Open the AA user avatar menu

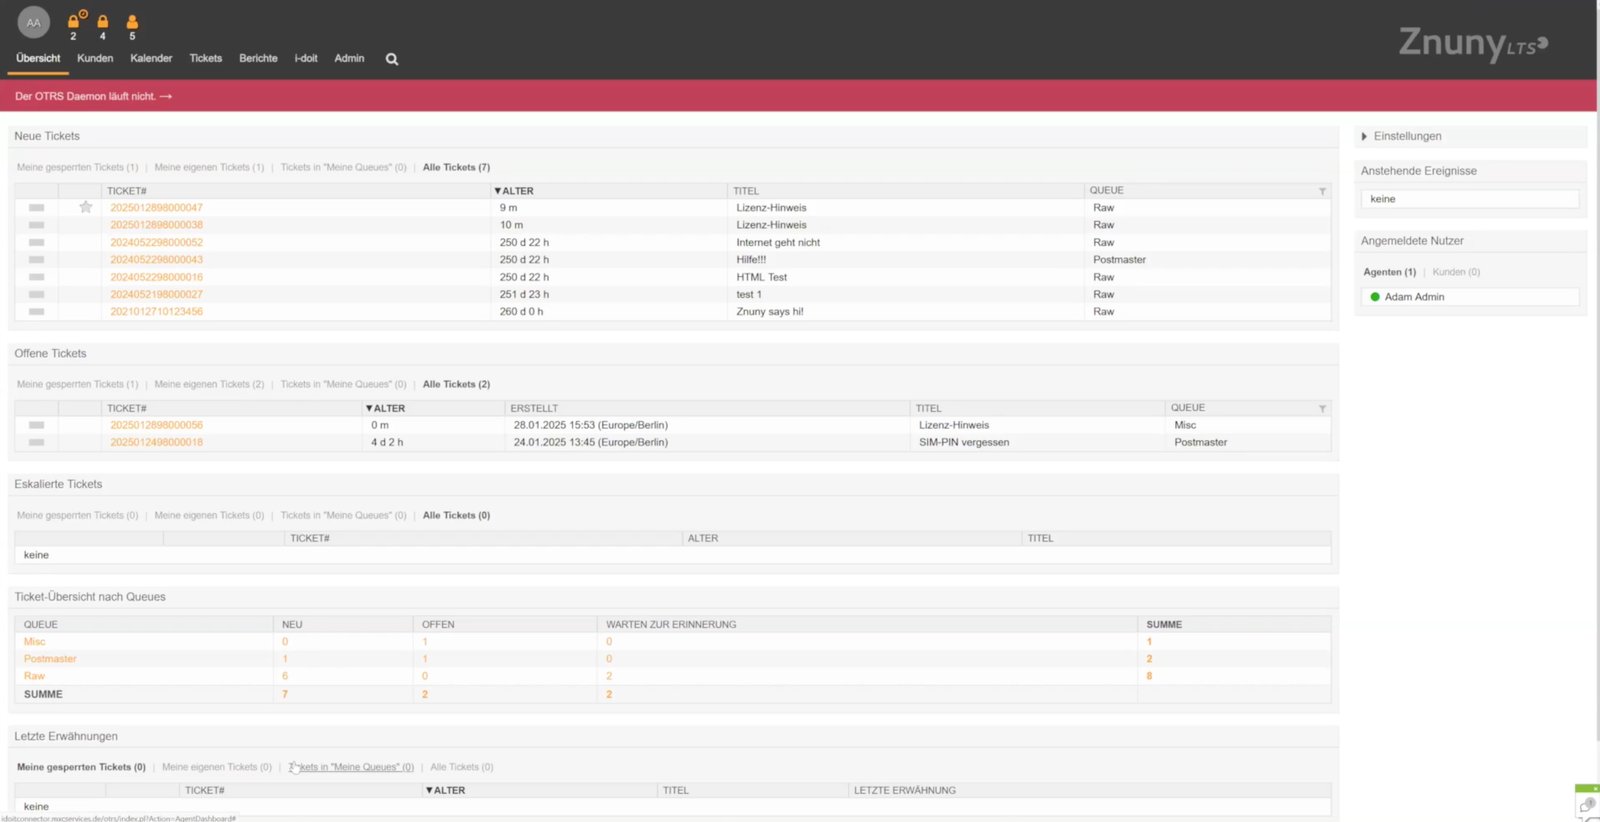click(x=34, y=22)
